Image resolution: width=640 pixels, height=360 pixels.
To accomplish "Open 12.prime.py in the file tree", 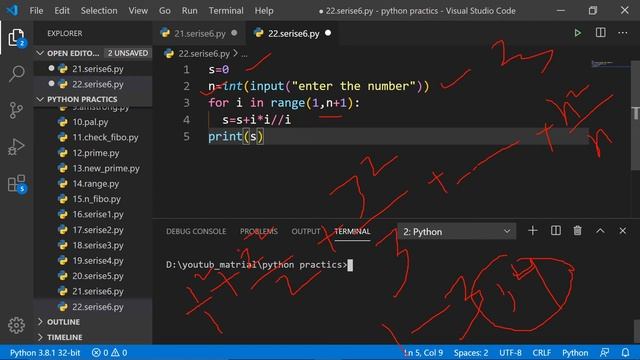I will [93, 153].
